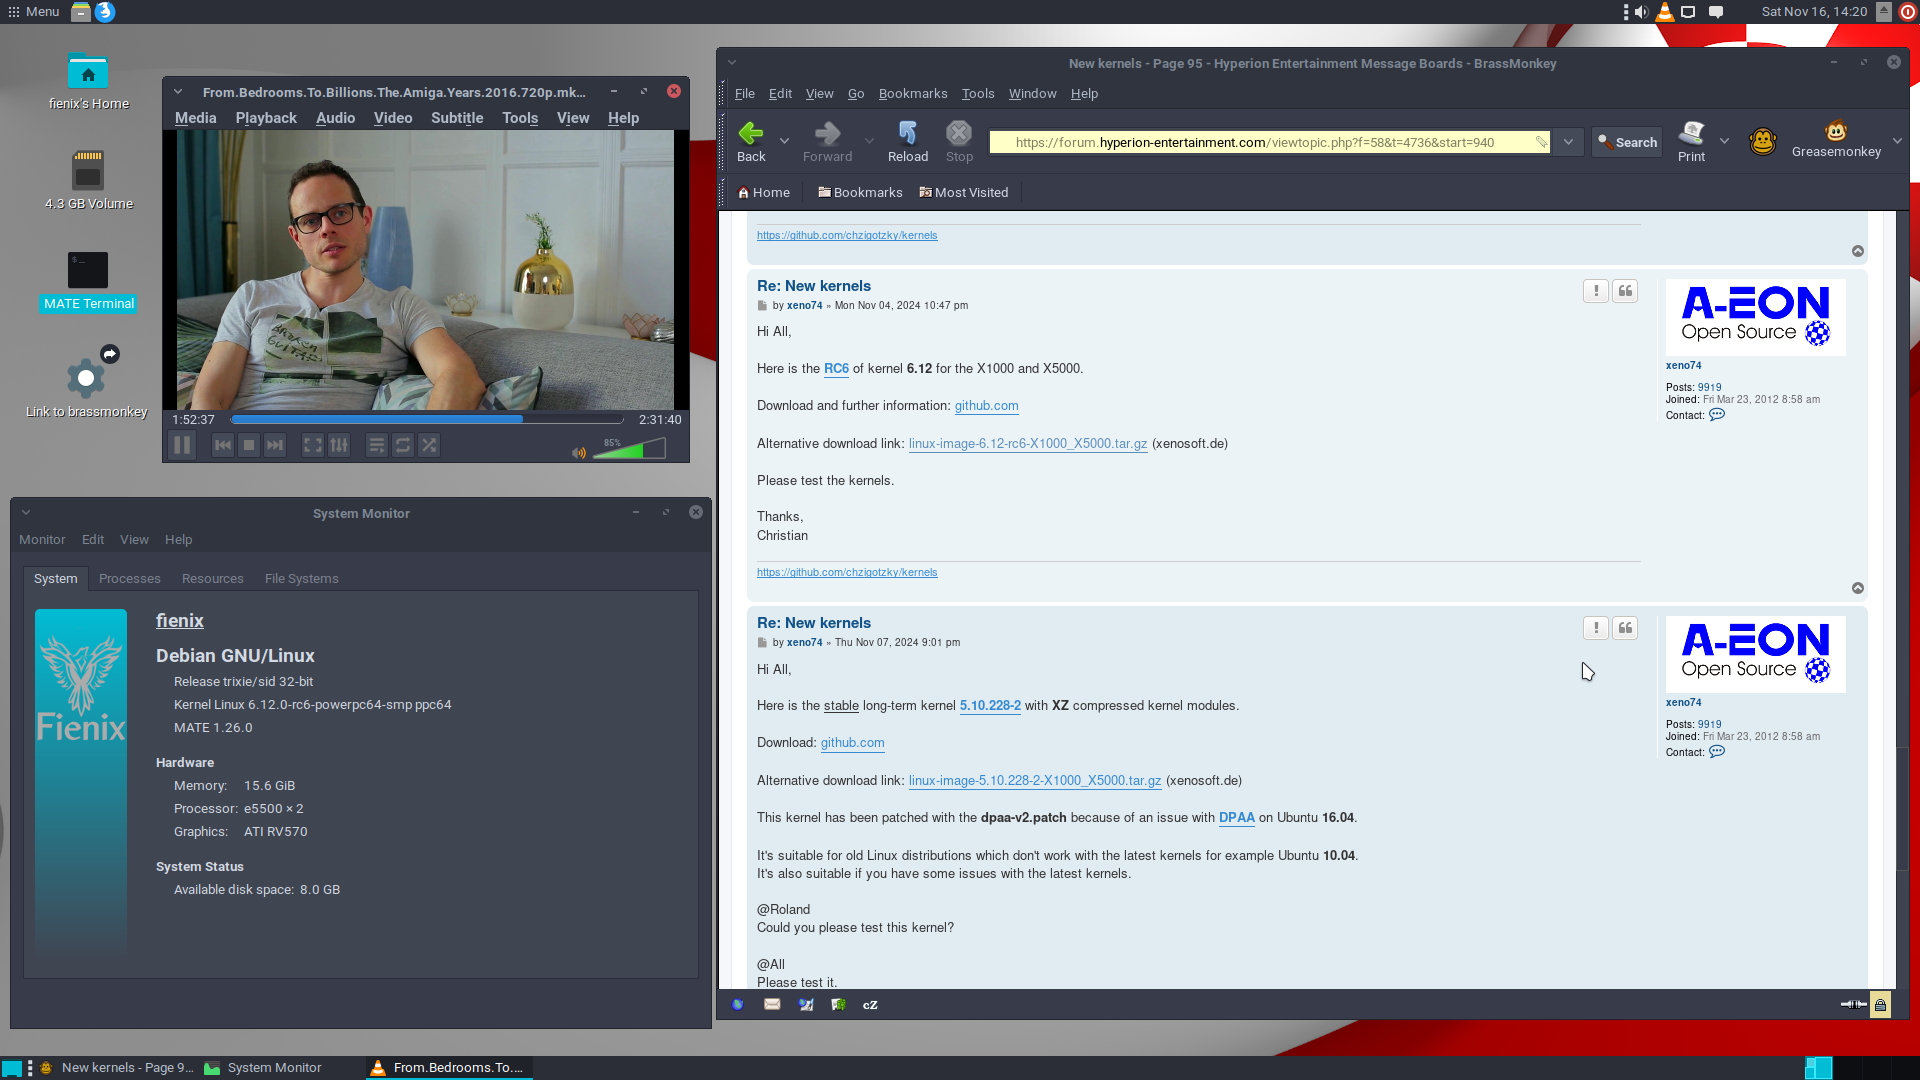This screenshot has height=1080, width=1920.
Task: Toggle VLC shuffle playback
Action: click(x=429, y=446)
